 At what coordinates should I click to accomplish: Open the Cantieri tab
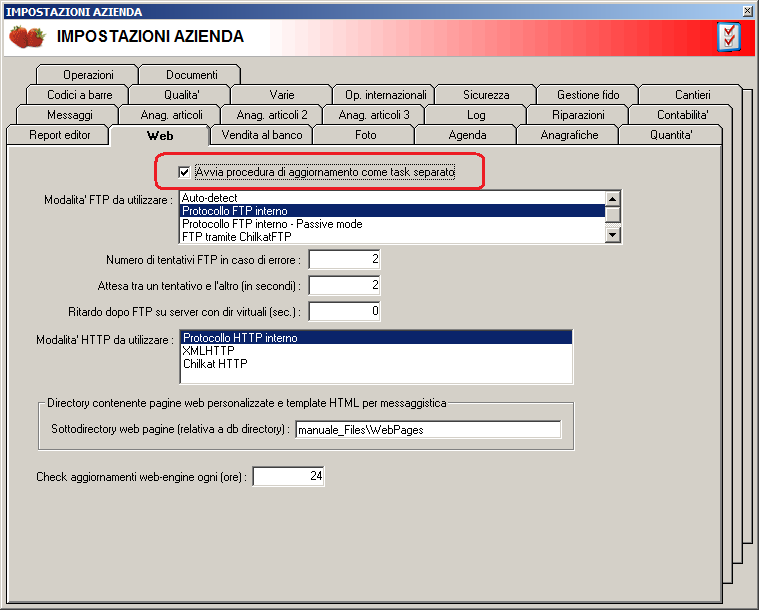(692, 95)
